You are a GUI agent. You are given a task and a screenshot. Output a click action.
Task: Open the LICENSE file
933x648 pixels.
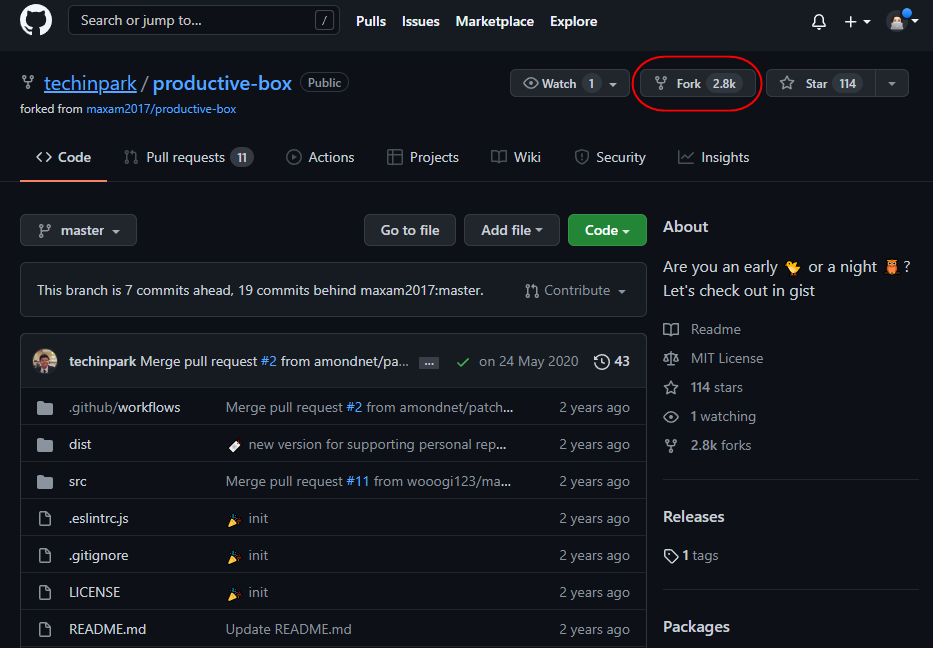click(95, 592)
